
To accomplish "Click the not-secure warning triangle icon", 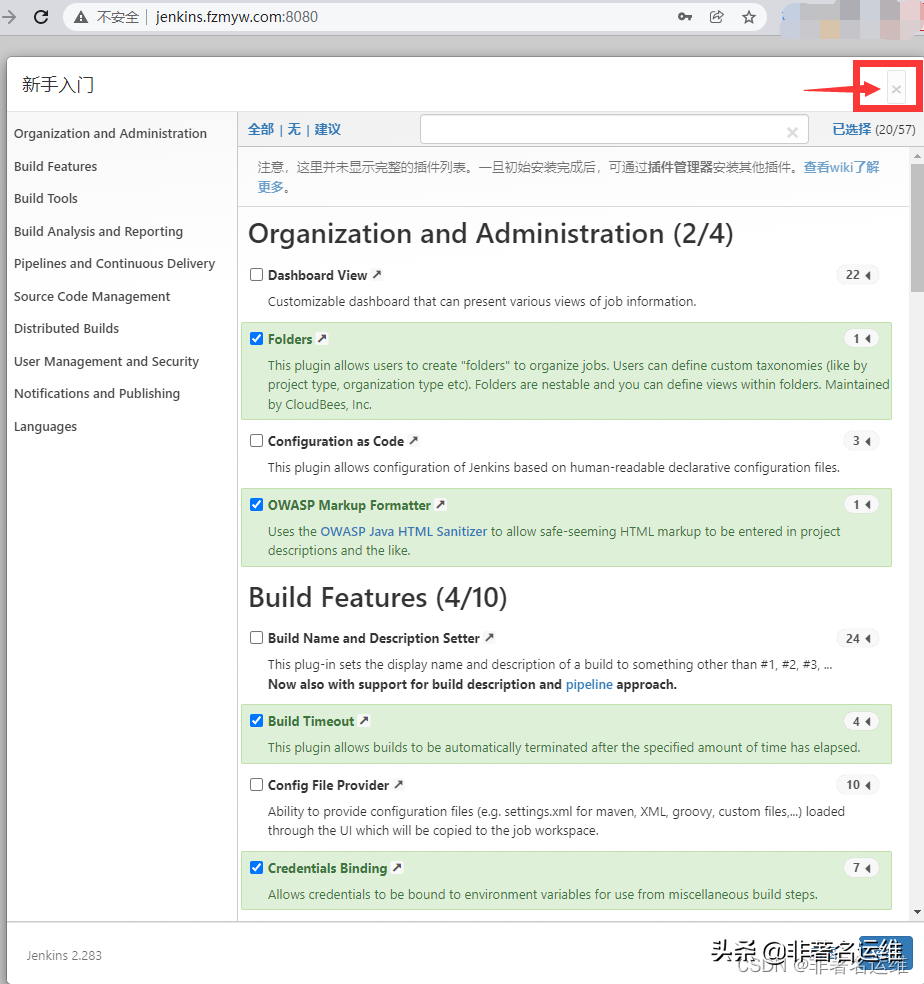I will tap(81, 17).
